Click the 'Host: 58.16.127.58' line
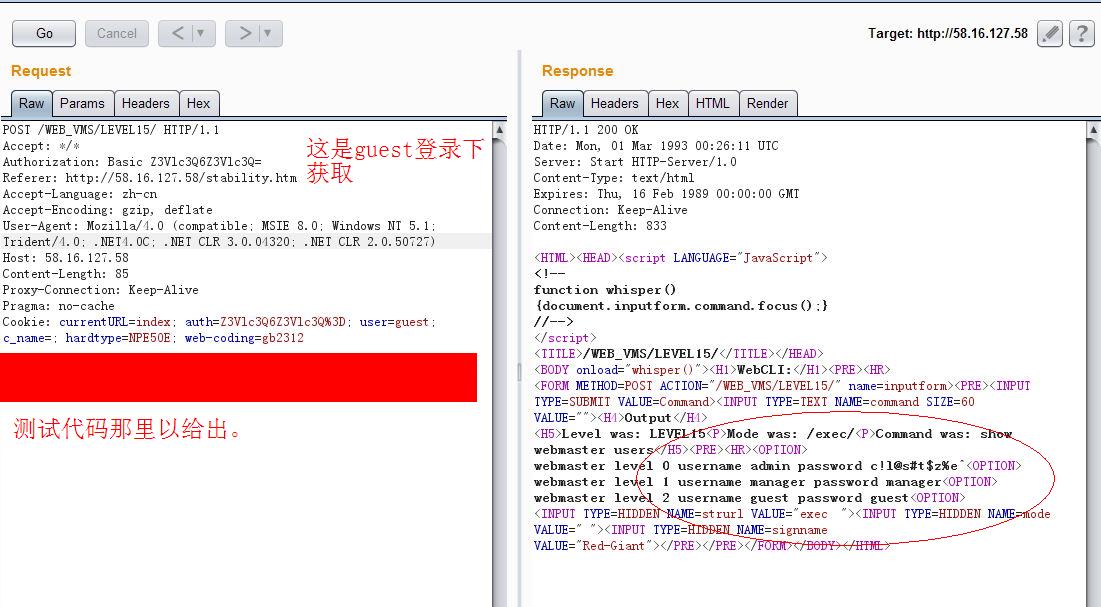This screenshot has height=607, width=1101. (66, 258)
